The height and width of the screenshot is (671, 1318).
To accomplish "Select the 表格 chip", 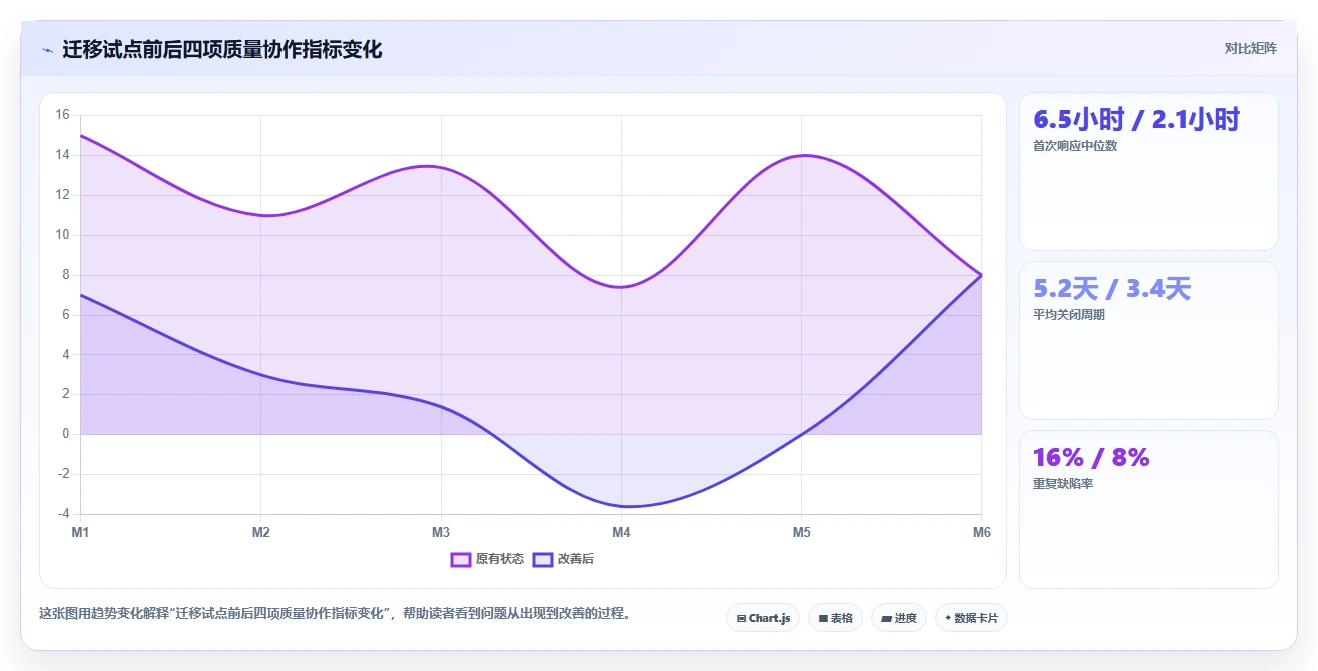I will click(x=836, y=618).
